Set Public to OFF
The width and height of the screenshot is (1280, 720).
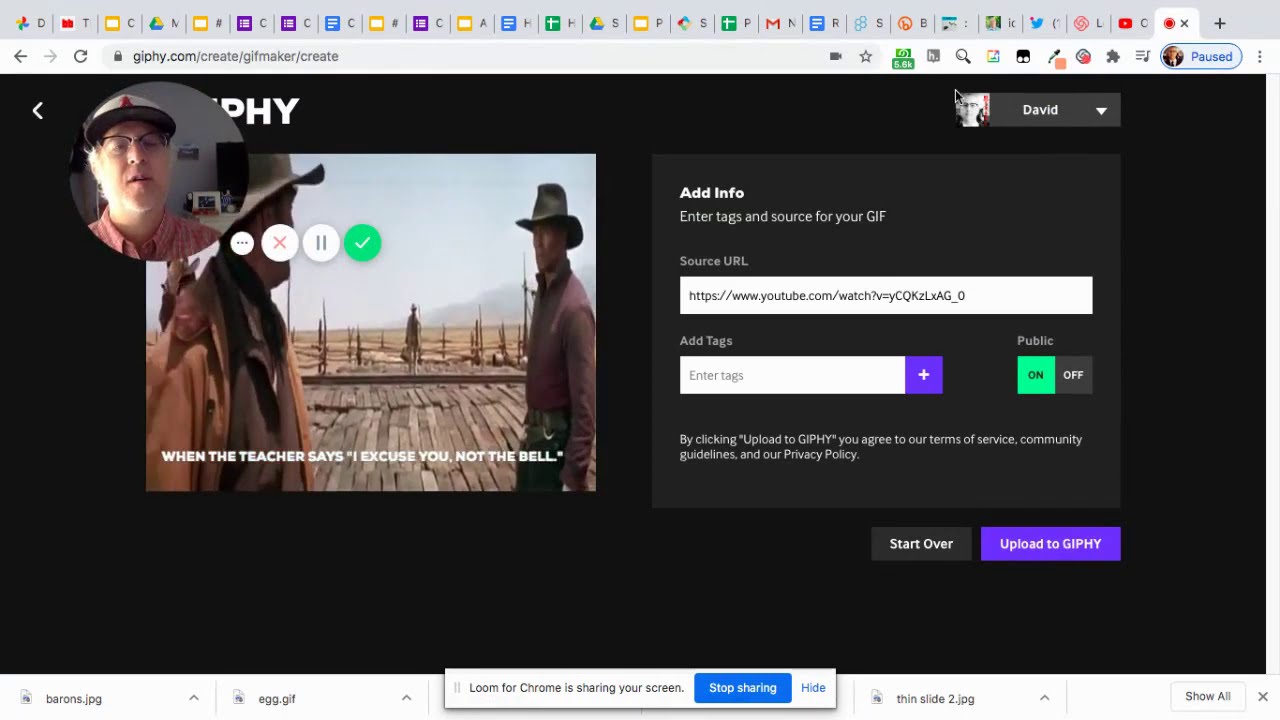pyautogui.click(x=1073, y=375)
